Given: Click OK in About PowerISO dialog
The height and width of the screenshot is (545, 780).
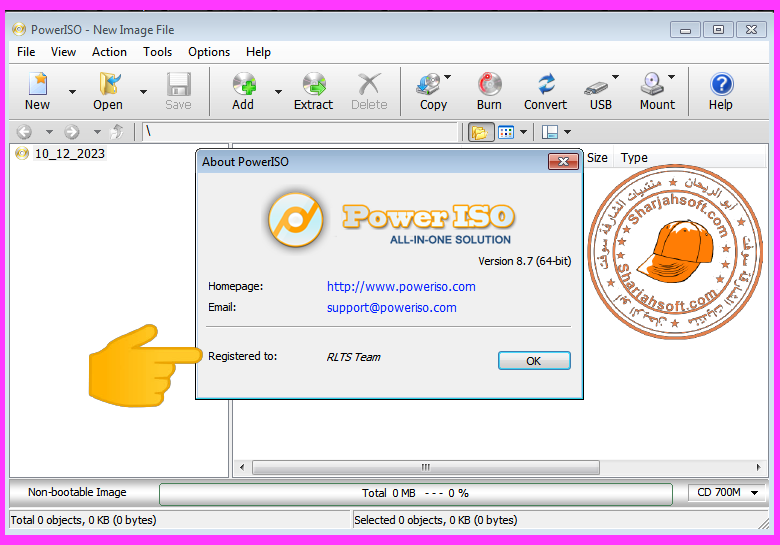Looking at the screenshot, I should (534, 361).
